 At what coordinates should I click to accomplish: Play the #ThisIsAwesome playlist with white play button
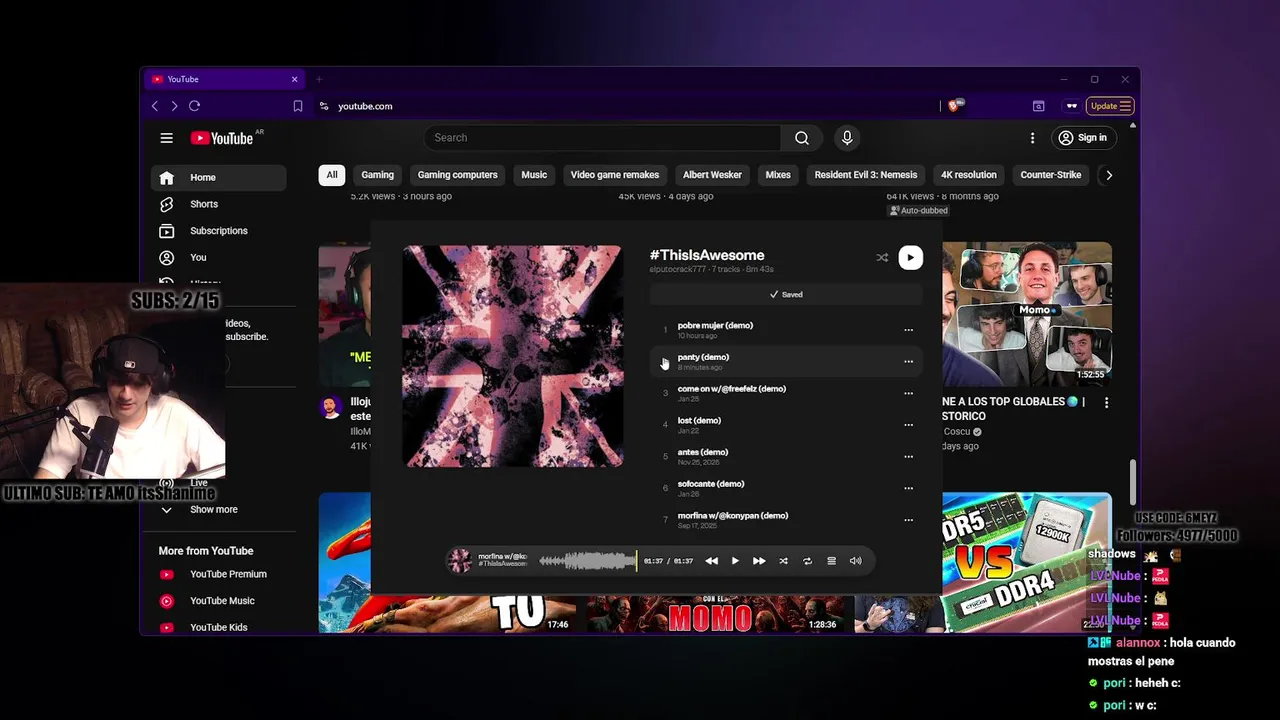point(910,258)
